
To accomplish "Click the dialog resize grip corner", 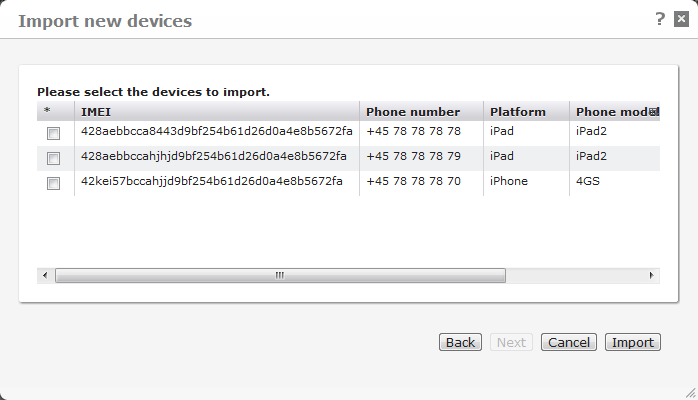I will coord(689,392).
